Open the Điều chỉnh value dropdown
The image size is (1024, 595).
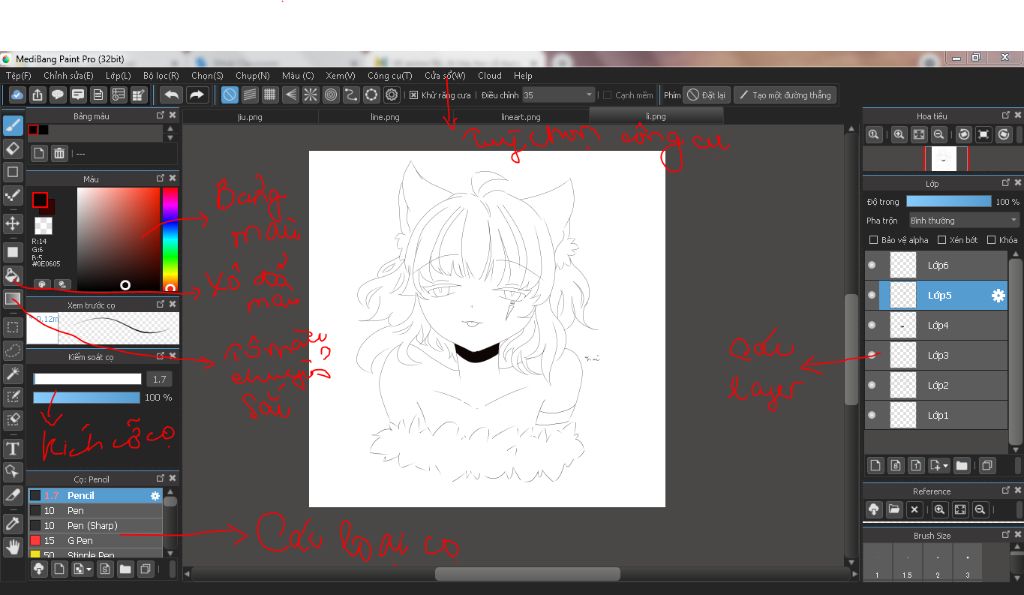589,95
